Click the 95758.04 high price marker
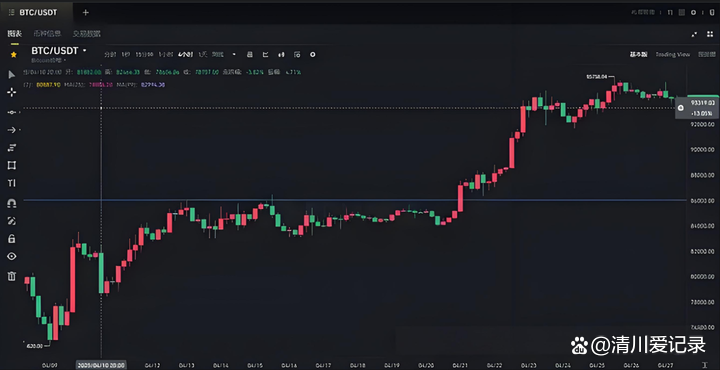 596,77
